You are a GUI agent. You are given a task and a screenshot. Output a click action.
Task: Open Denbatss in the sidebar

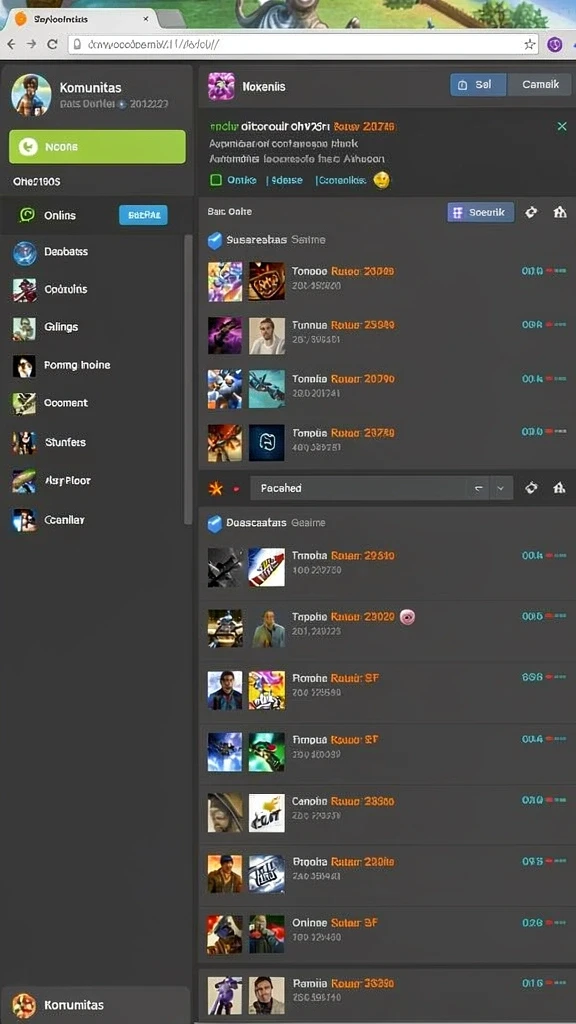coord(66,251)
